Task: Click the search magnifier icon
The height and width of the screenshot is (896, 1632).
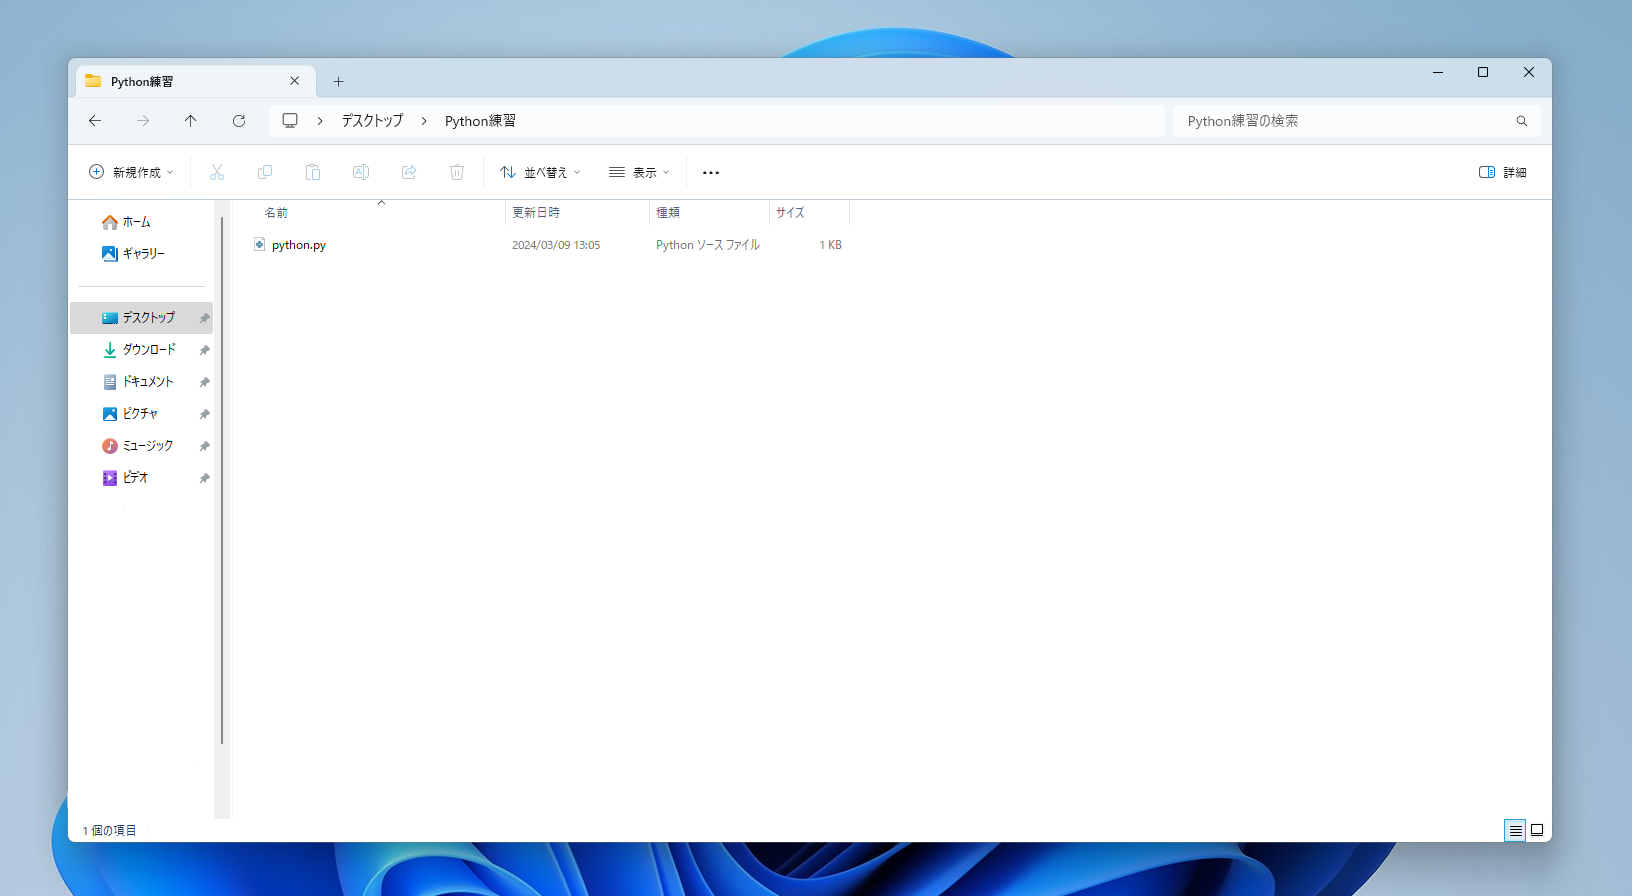Action: point(1522,121)
